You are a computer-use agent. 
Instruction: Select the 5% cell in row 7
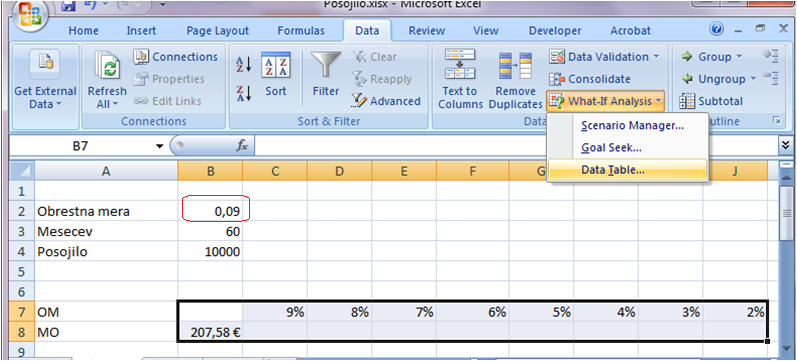click(x=541, y=312)
